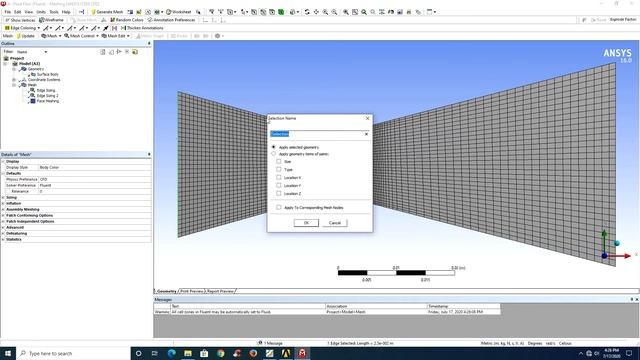640x360 pixels.
Task: Expand the Assembly Meshing section
Action: 3,209
